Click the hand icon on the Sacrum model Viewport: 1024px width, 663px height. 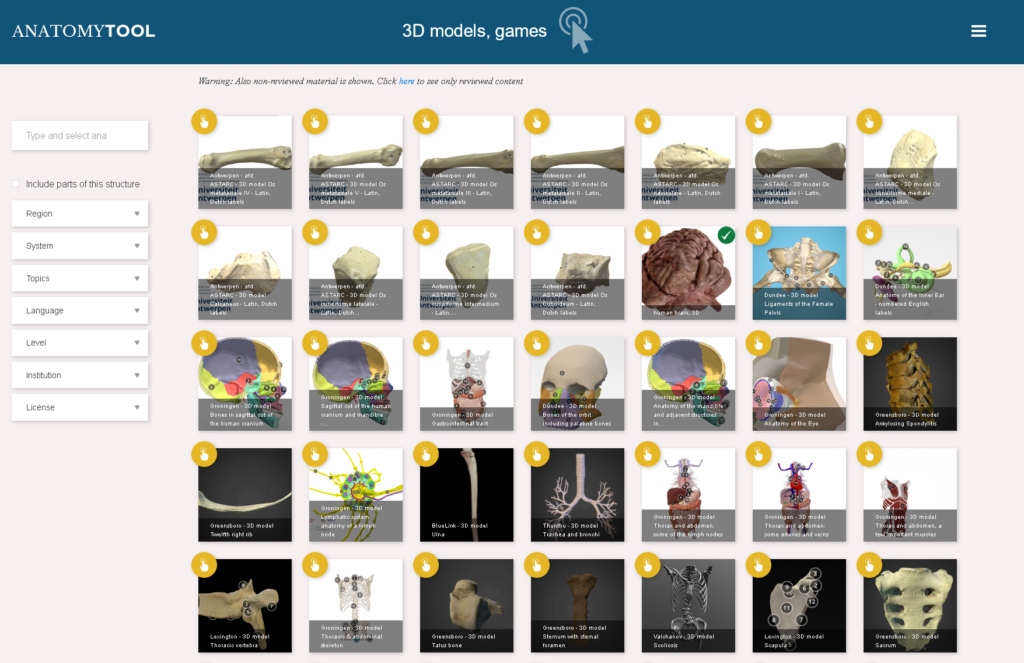(868, 566)
